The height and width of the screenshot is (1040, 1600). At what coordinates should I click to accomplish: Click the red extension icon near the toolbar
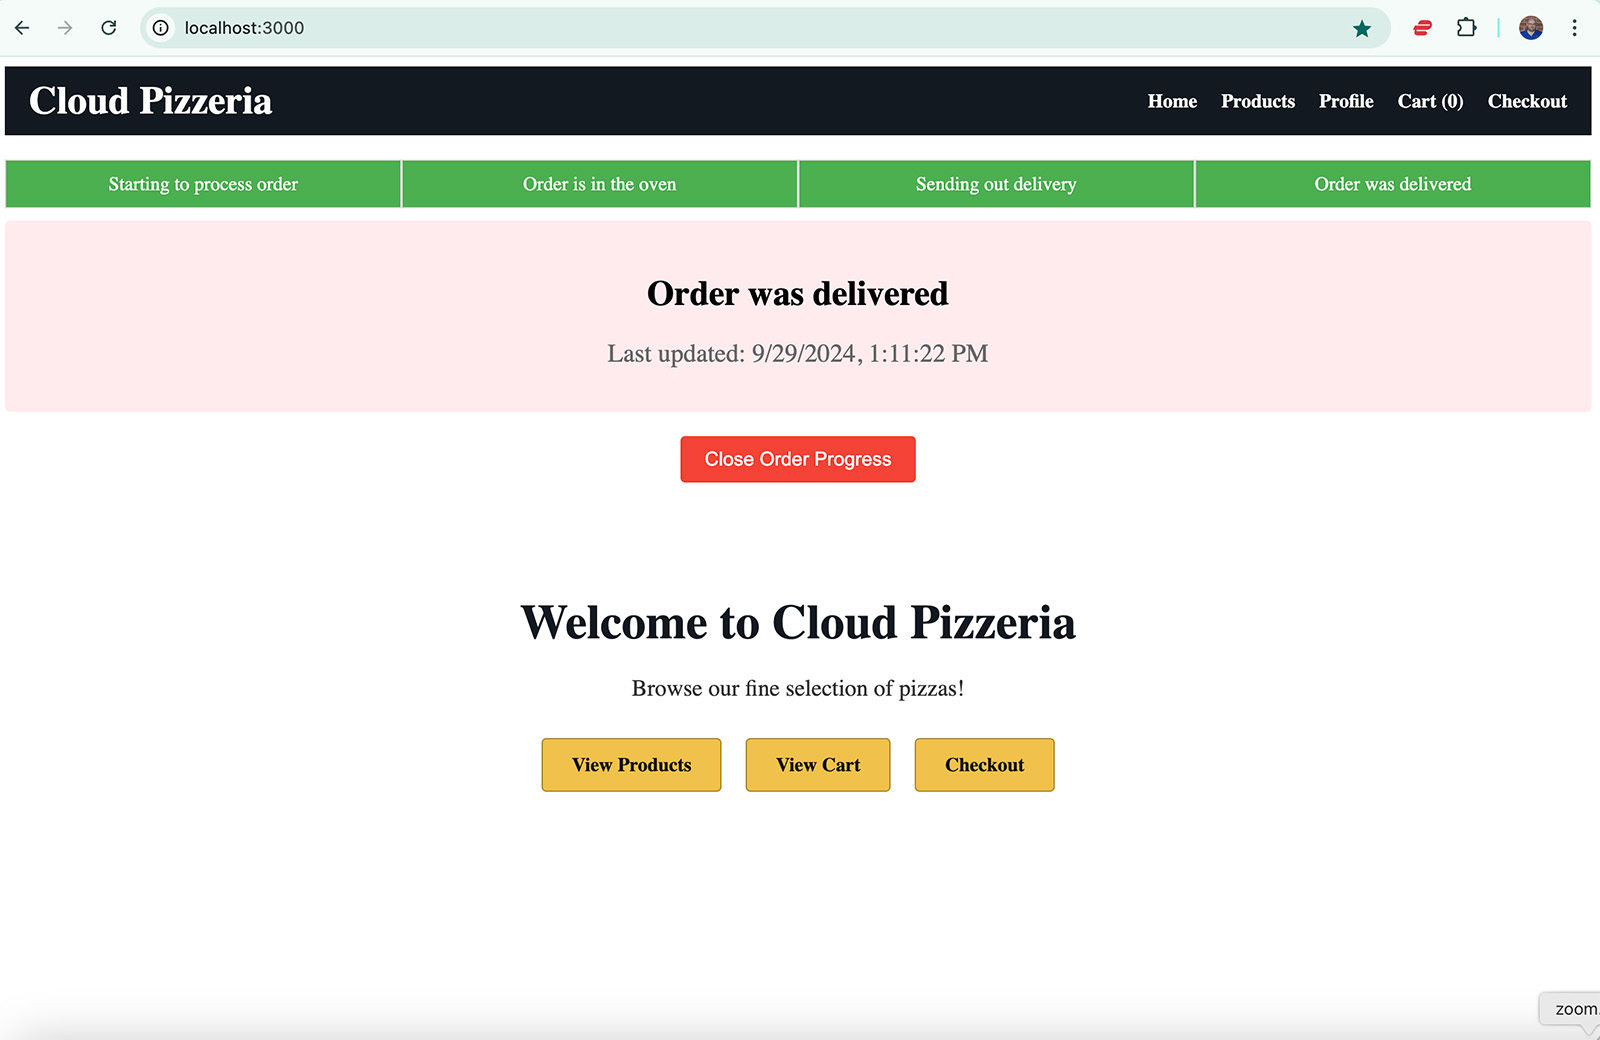pyautogui.click(x=1422, y=28)
